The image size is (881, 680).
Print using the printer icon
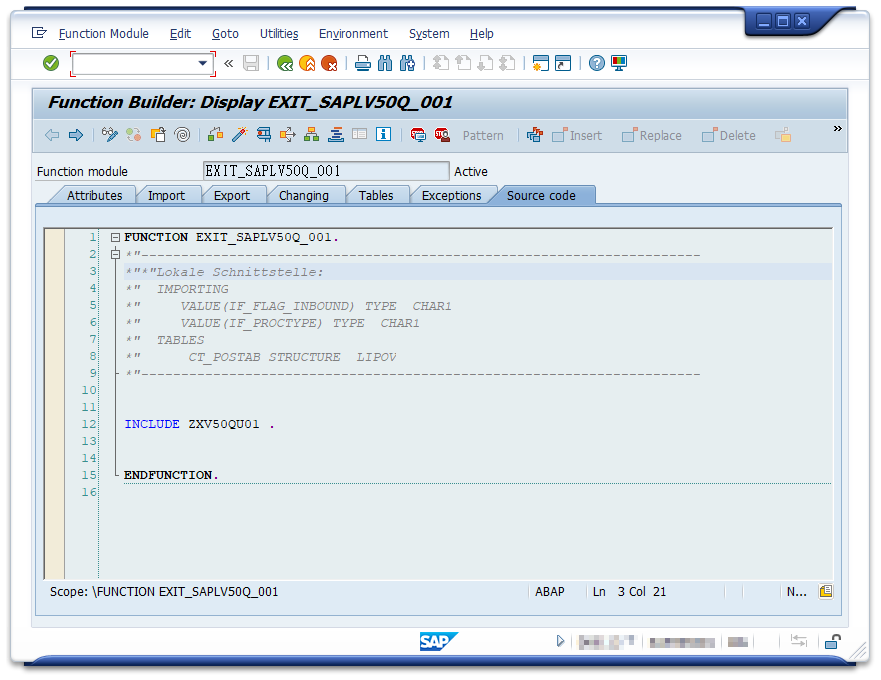(363, 63)
